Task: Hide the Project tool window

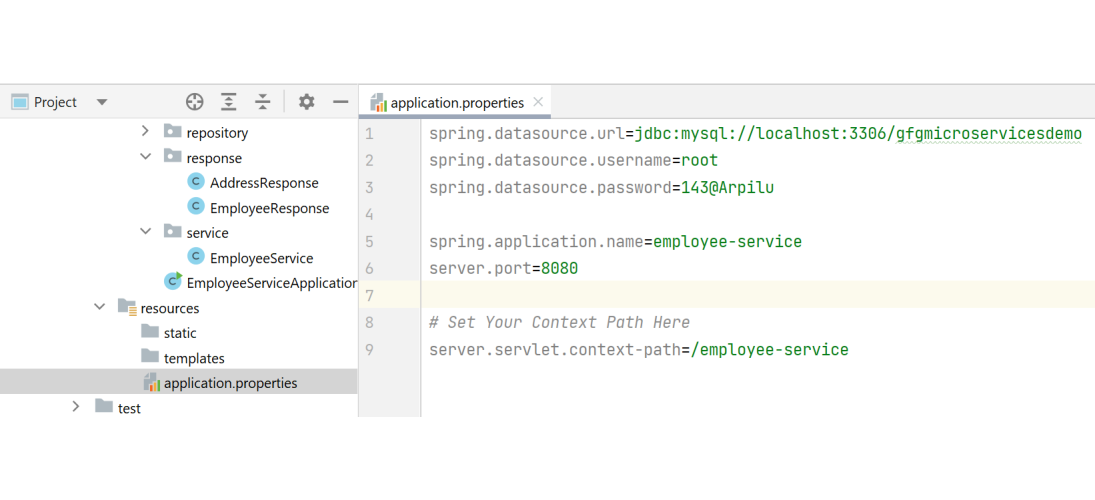Action: [340, 102]
